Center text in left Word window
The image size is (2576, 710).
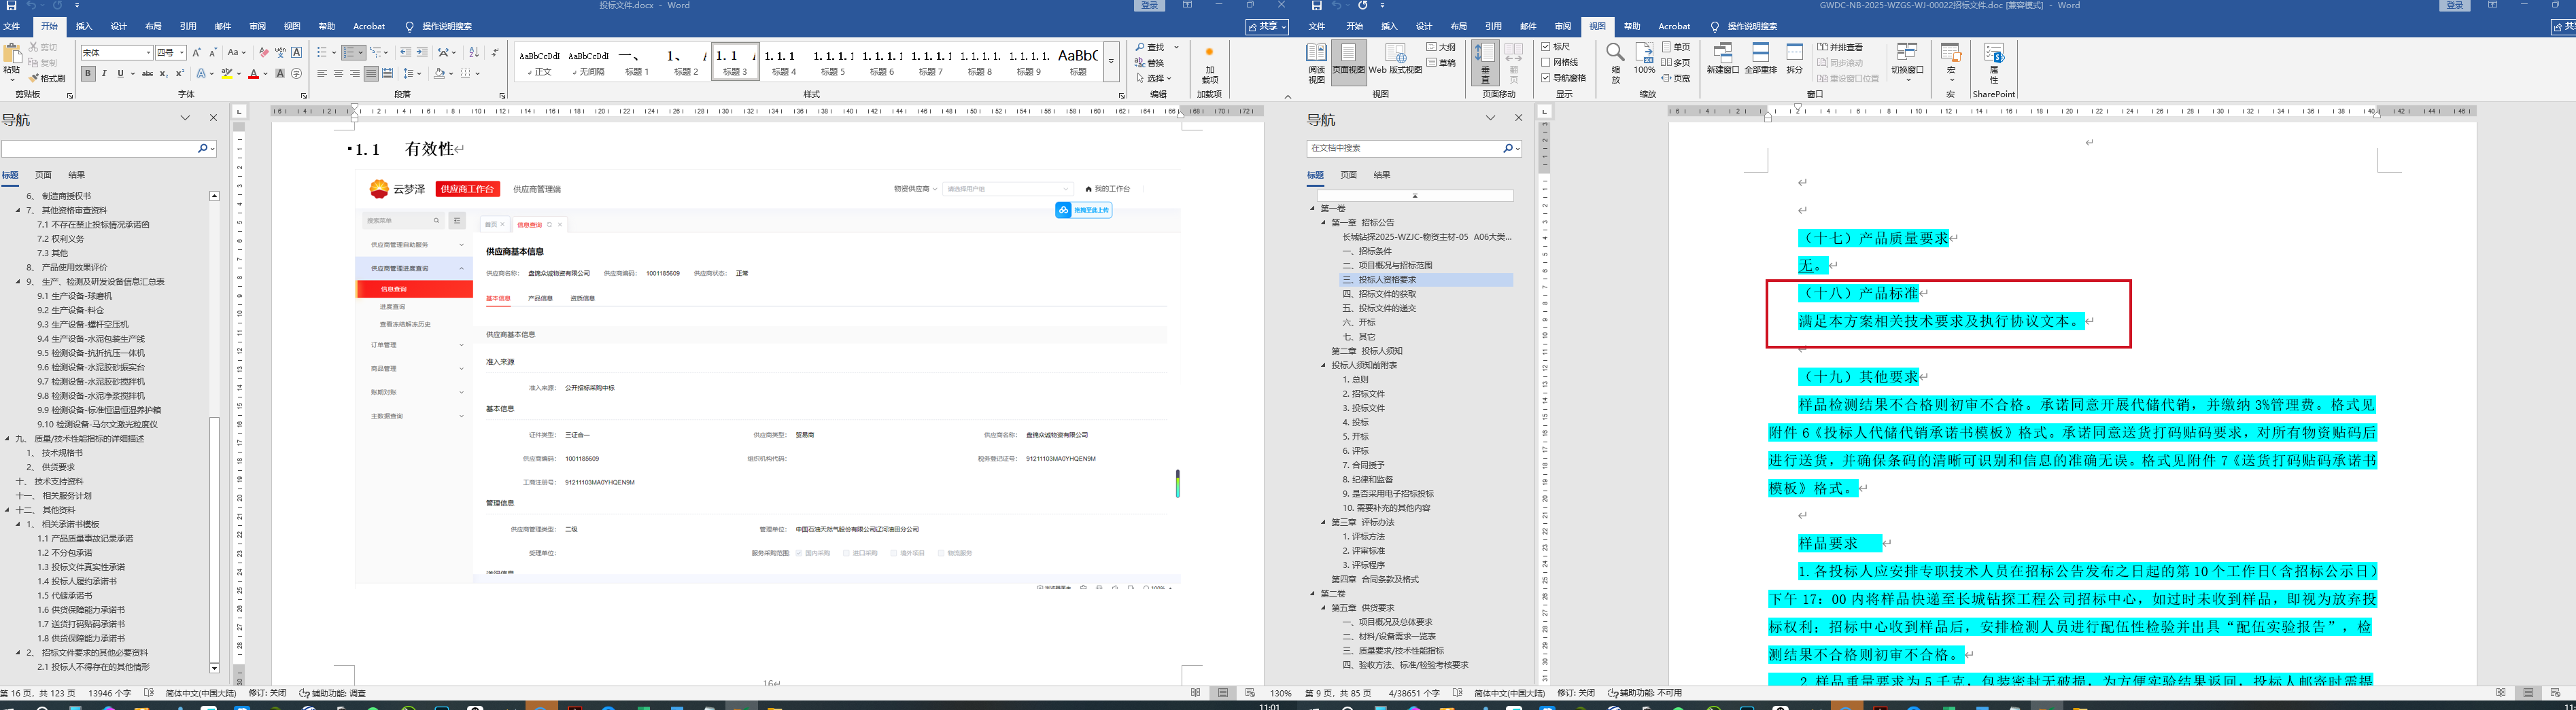(x=338, y=73)
